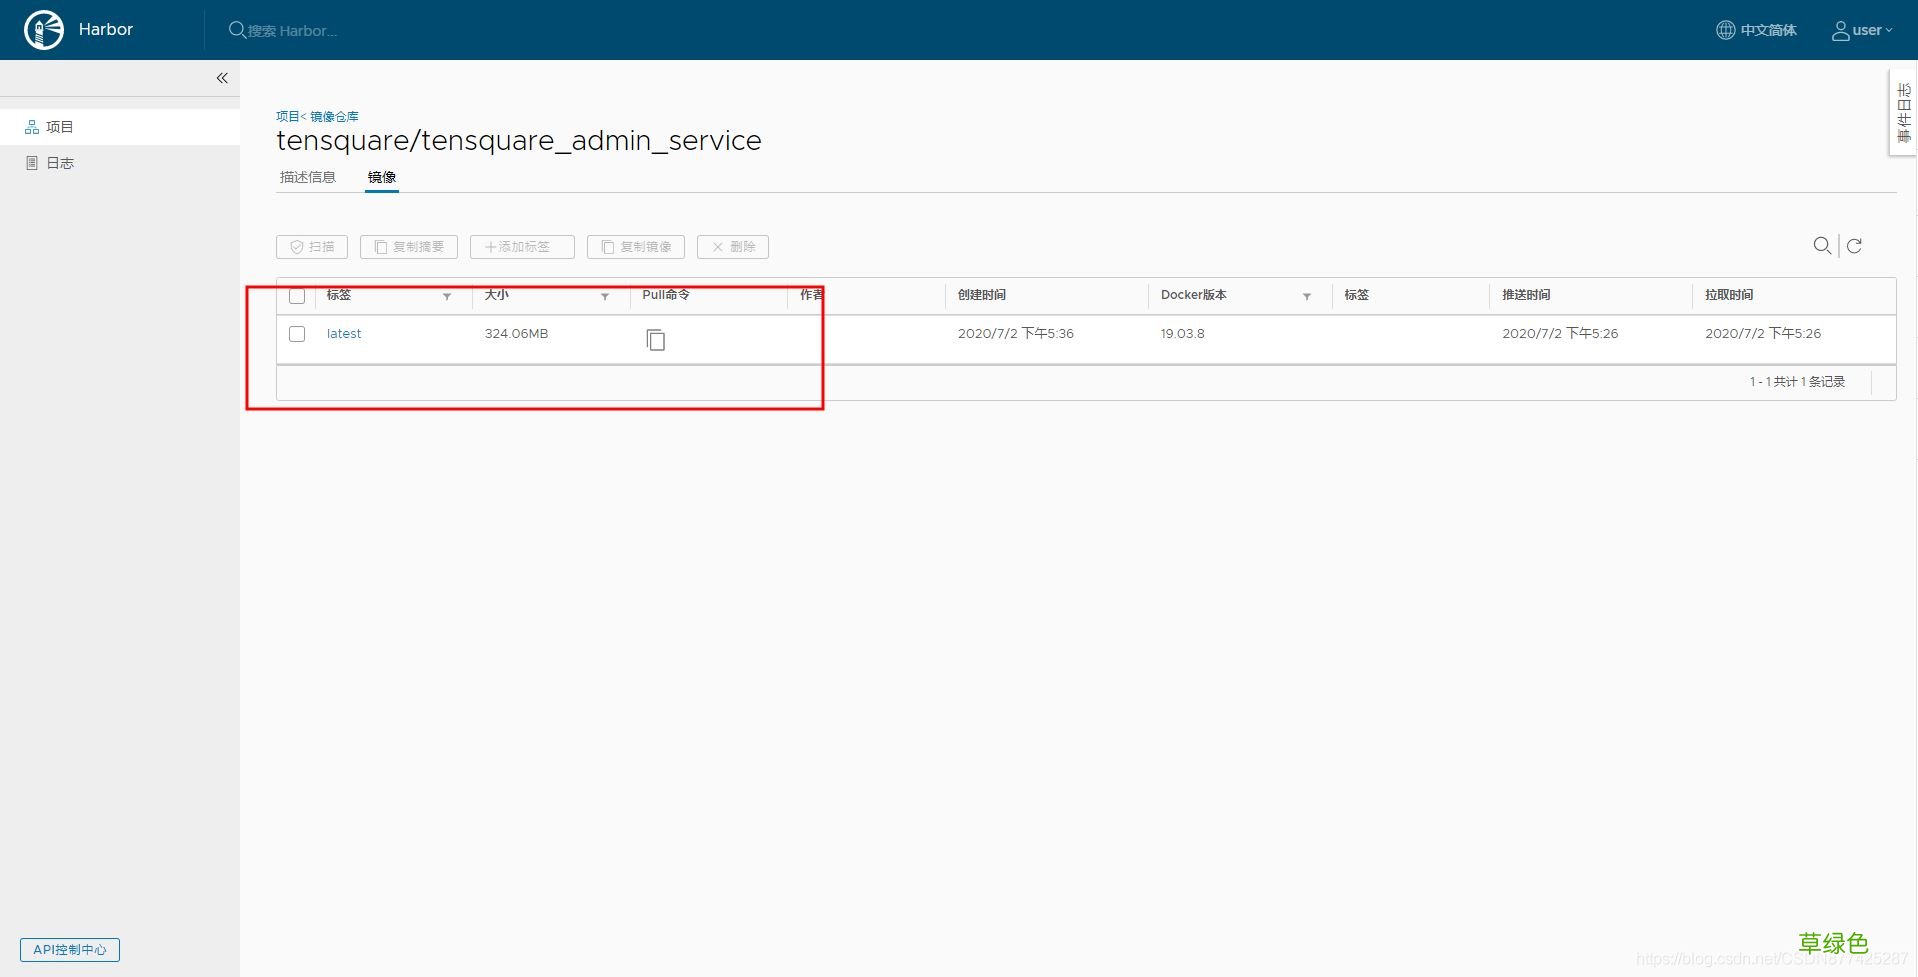1918x977 pixels.
Task: Click the Pull命令 column header
Action: pos(666,295)
